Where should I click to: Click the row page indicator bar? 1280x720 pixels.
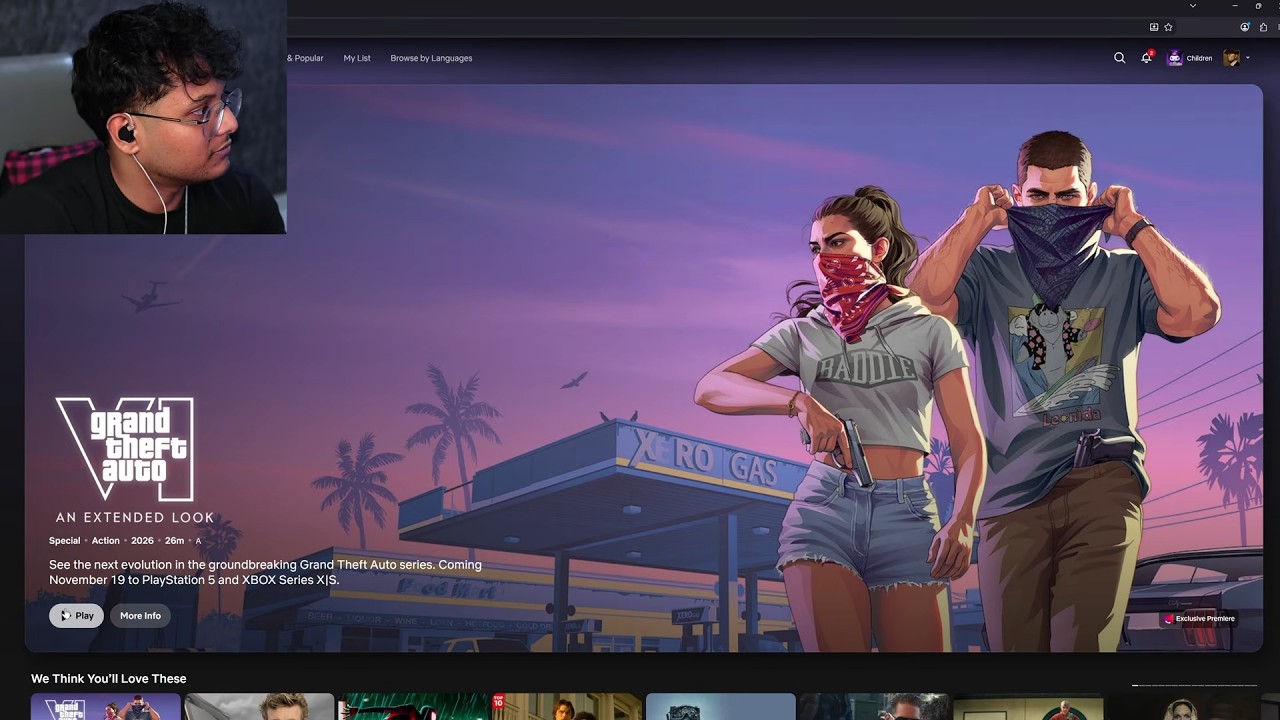pos(1194,686)
